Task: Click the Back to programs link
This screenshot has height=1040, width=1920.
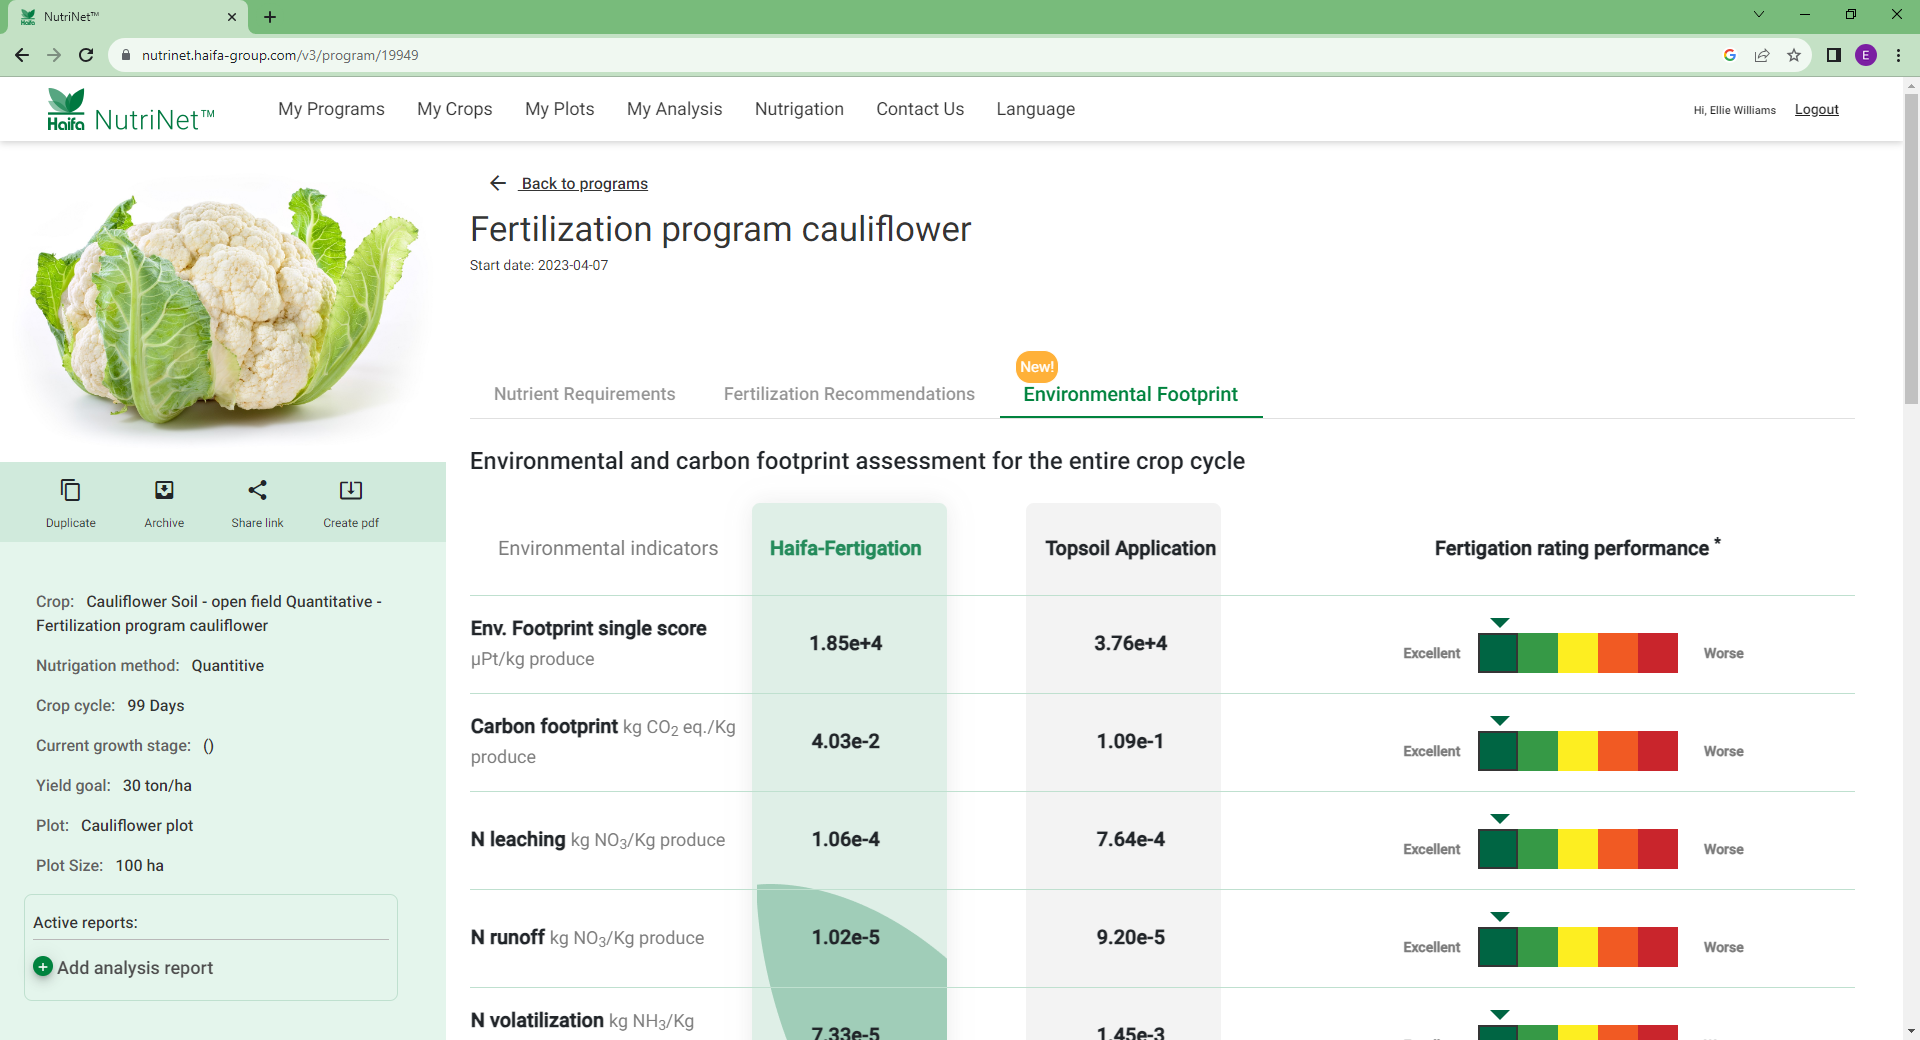Action: pos(585,183)
